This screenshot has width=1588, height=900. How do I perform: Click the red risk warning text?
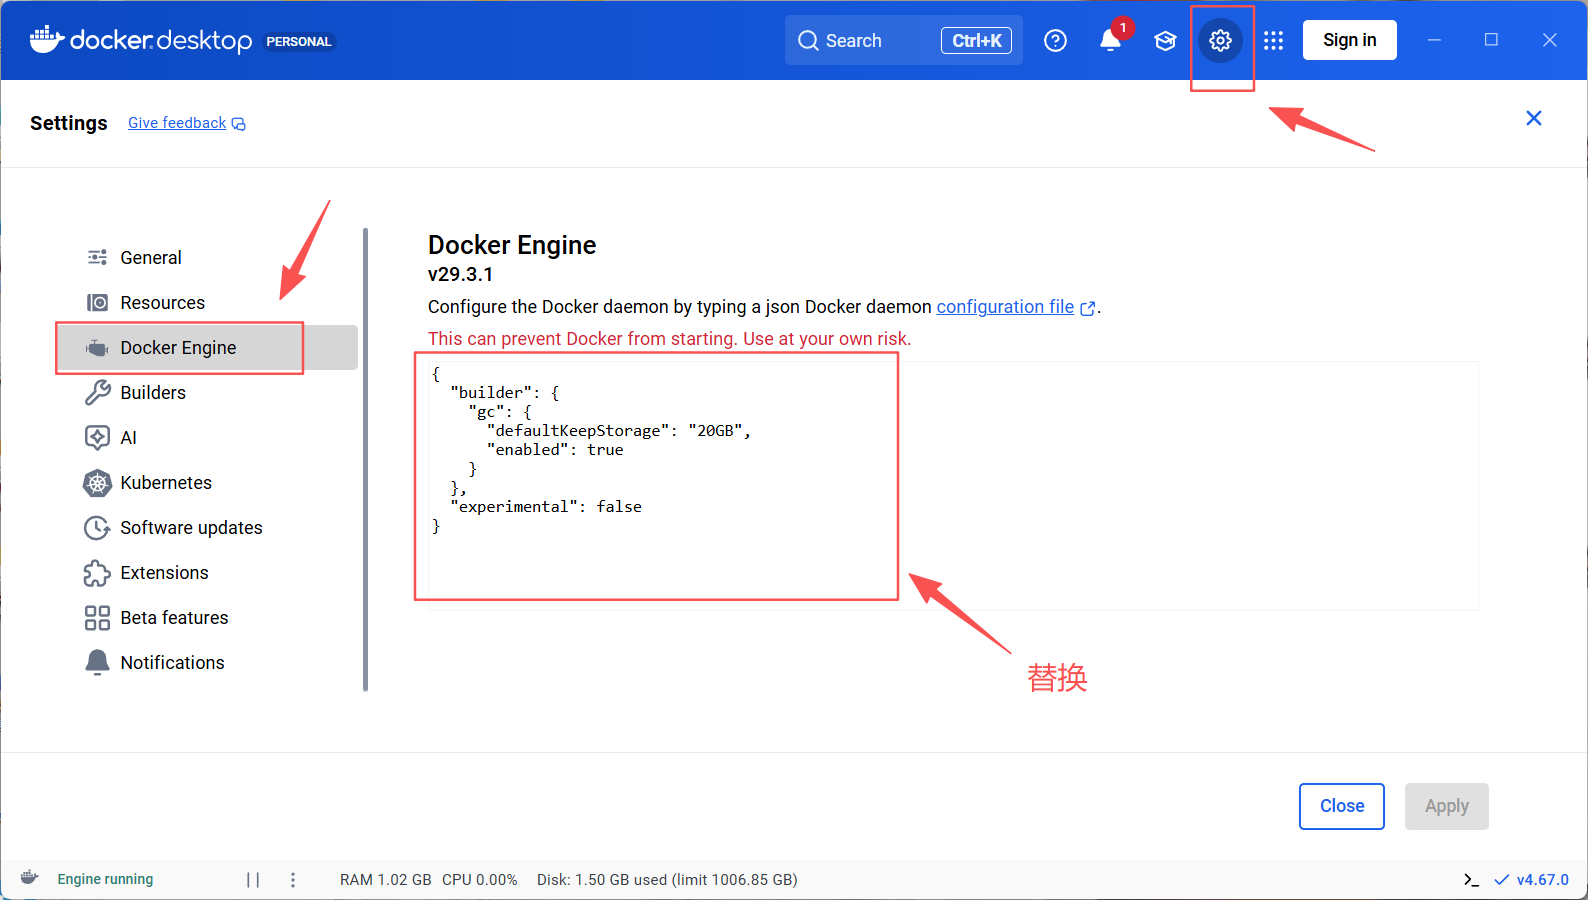point(669,339)
